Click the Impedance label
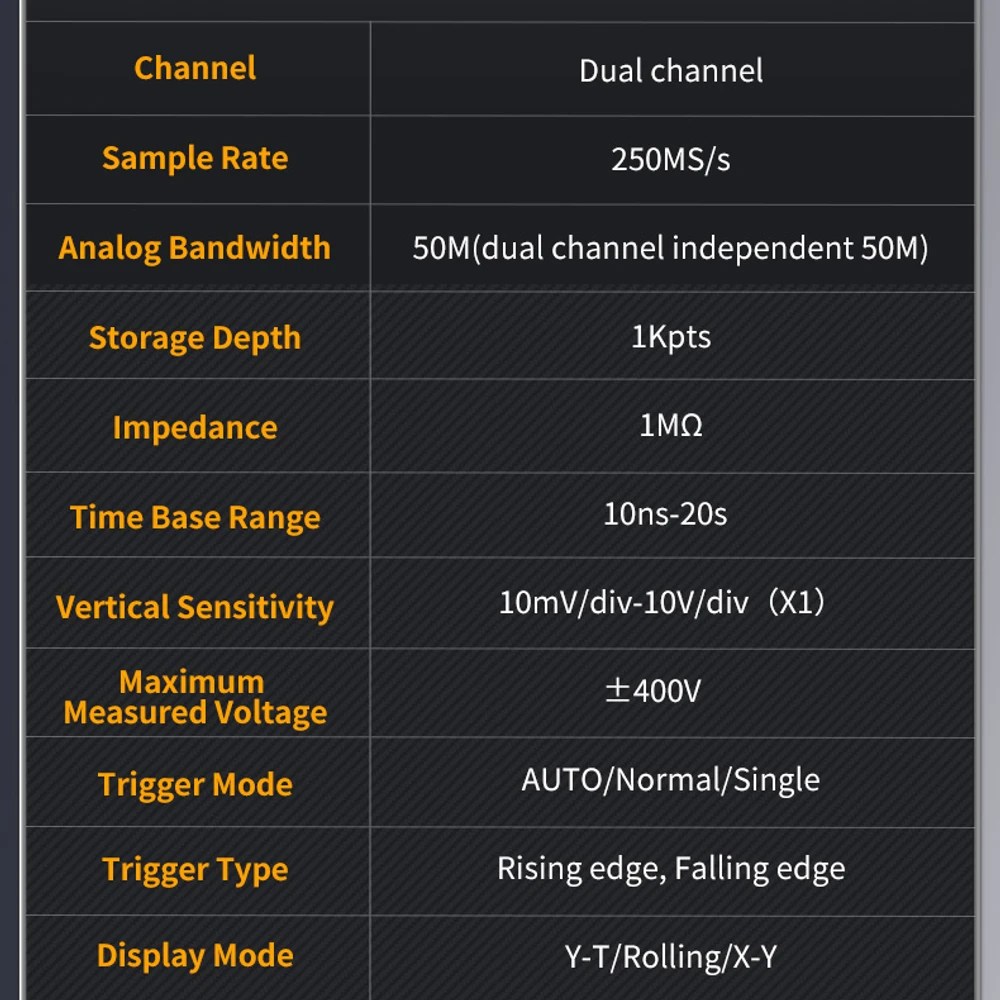The height and width of the screenshot is (1000, 1000). pyautogui.click(x=195, y=428)
